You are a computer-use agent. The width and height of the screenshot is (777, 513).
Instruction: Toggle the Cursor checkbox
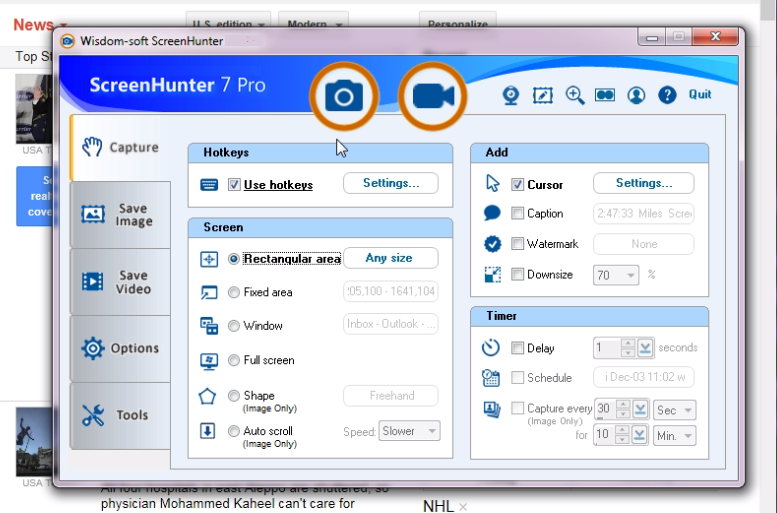pyautogui.click(x=517, y=185)
